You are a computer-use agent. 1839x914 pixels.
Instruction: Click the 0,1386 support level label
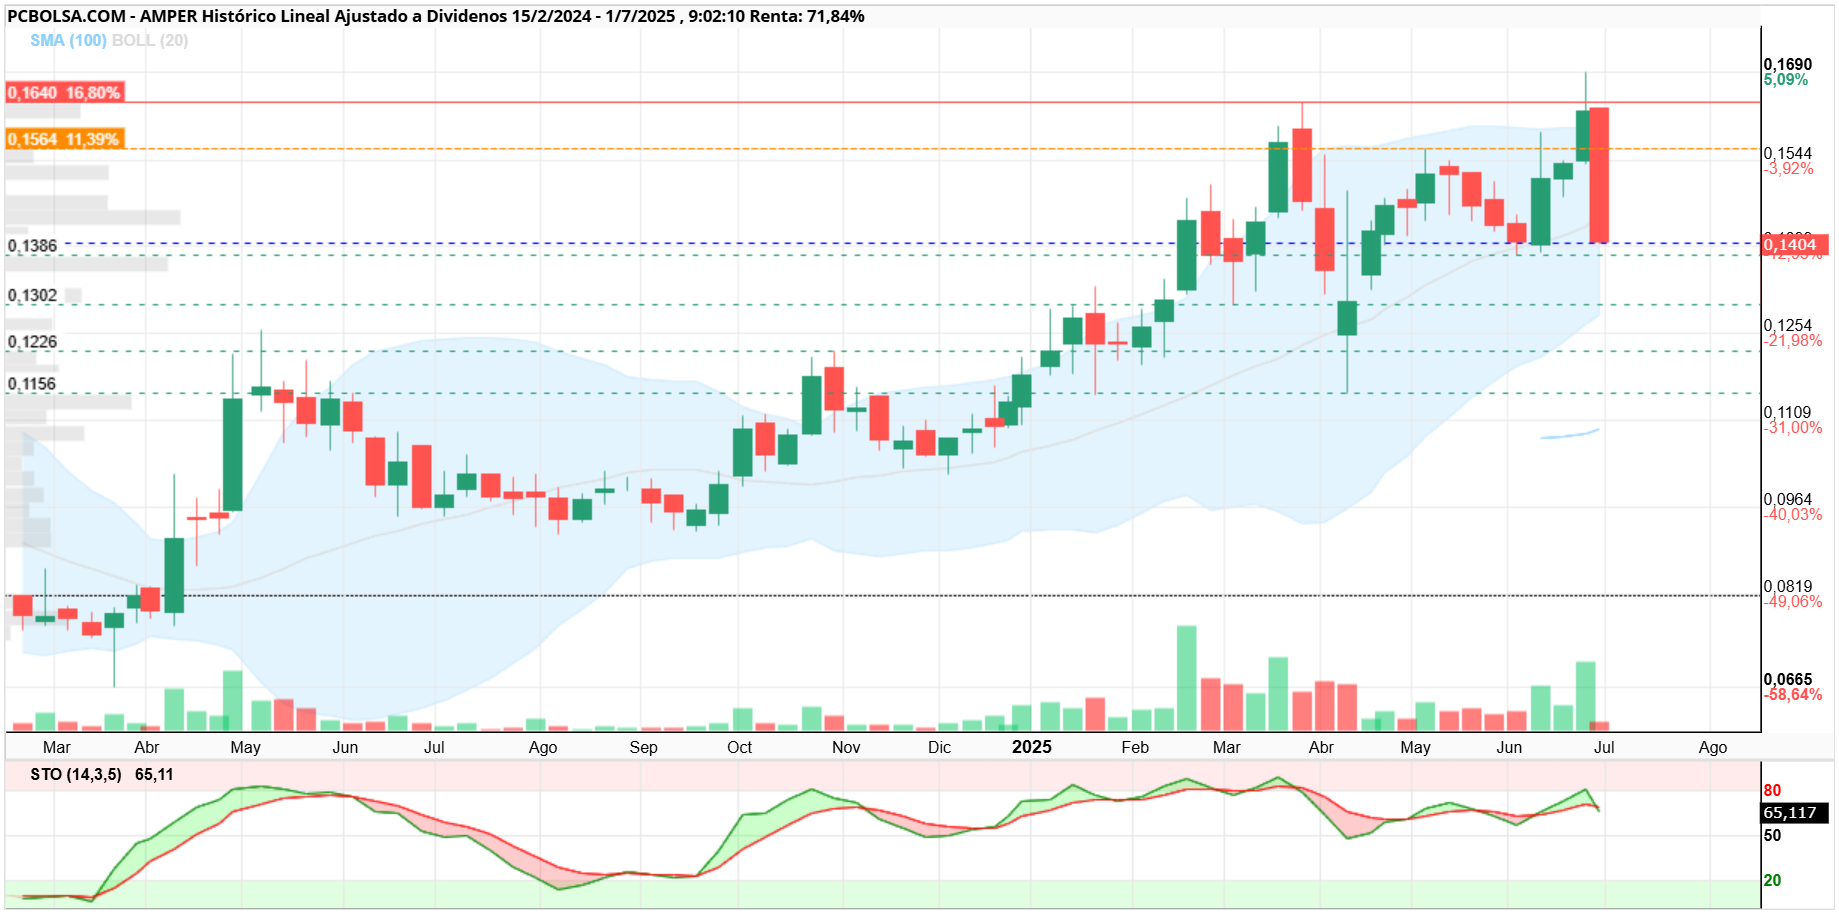(32, 245)
